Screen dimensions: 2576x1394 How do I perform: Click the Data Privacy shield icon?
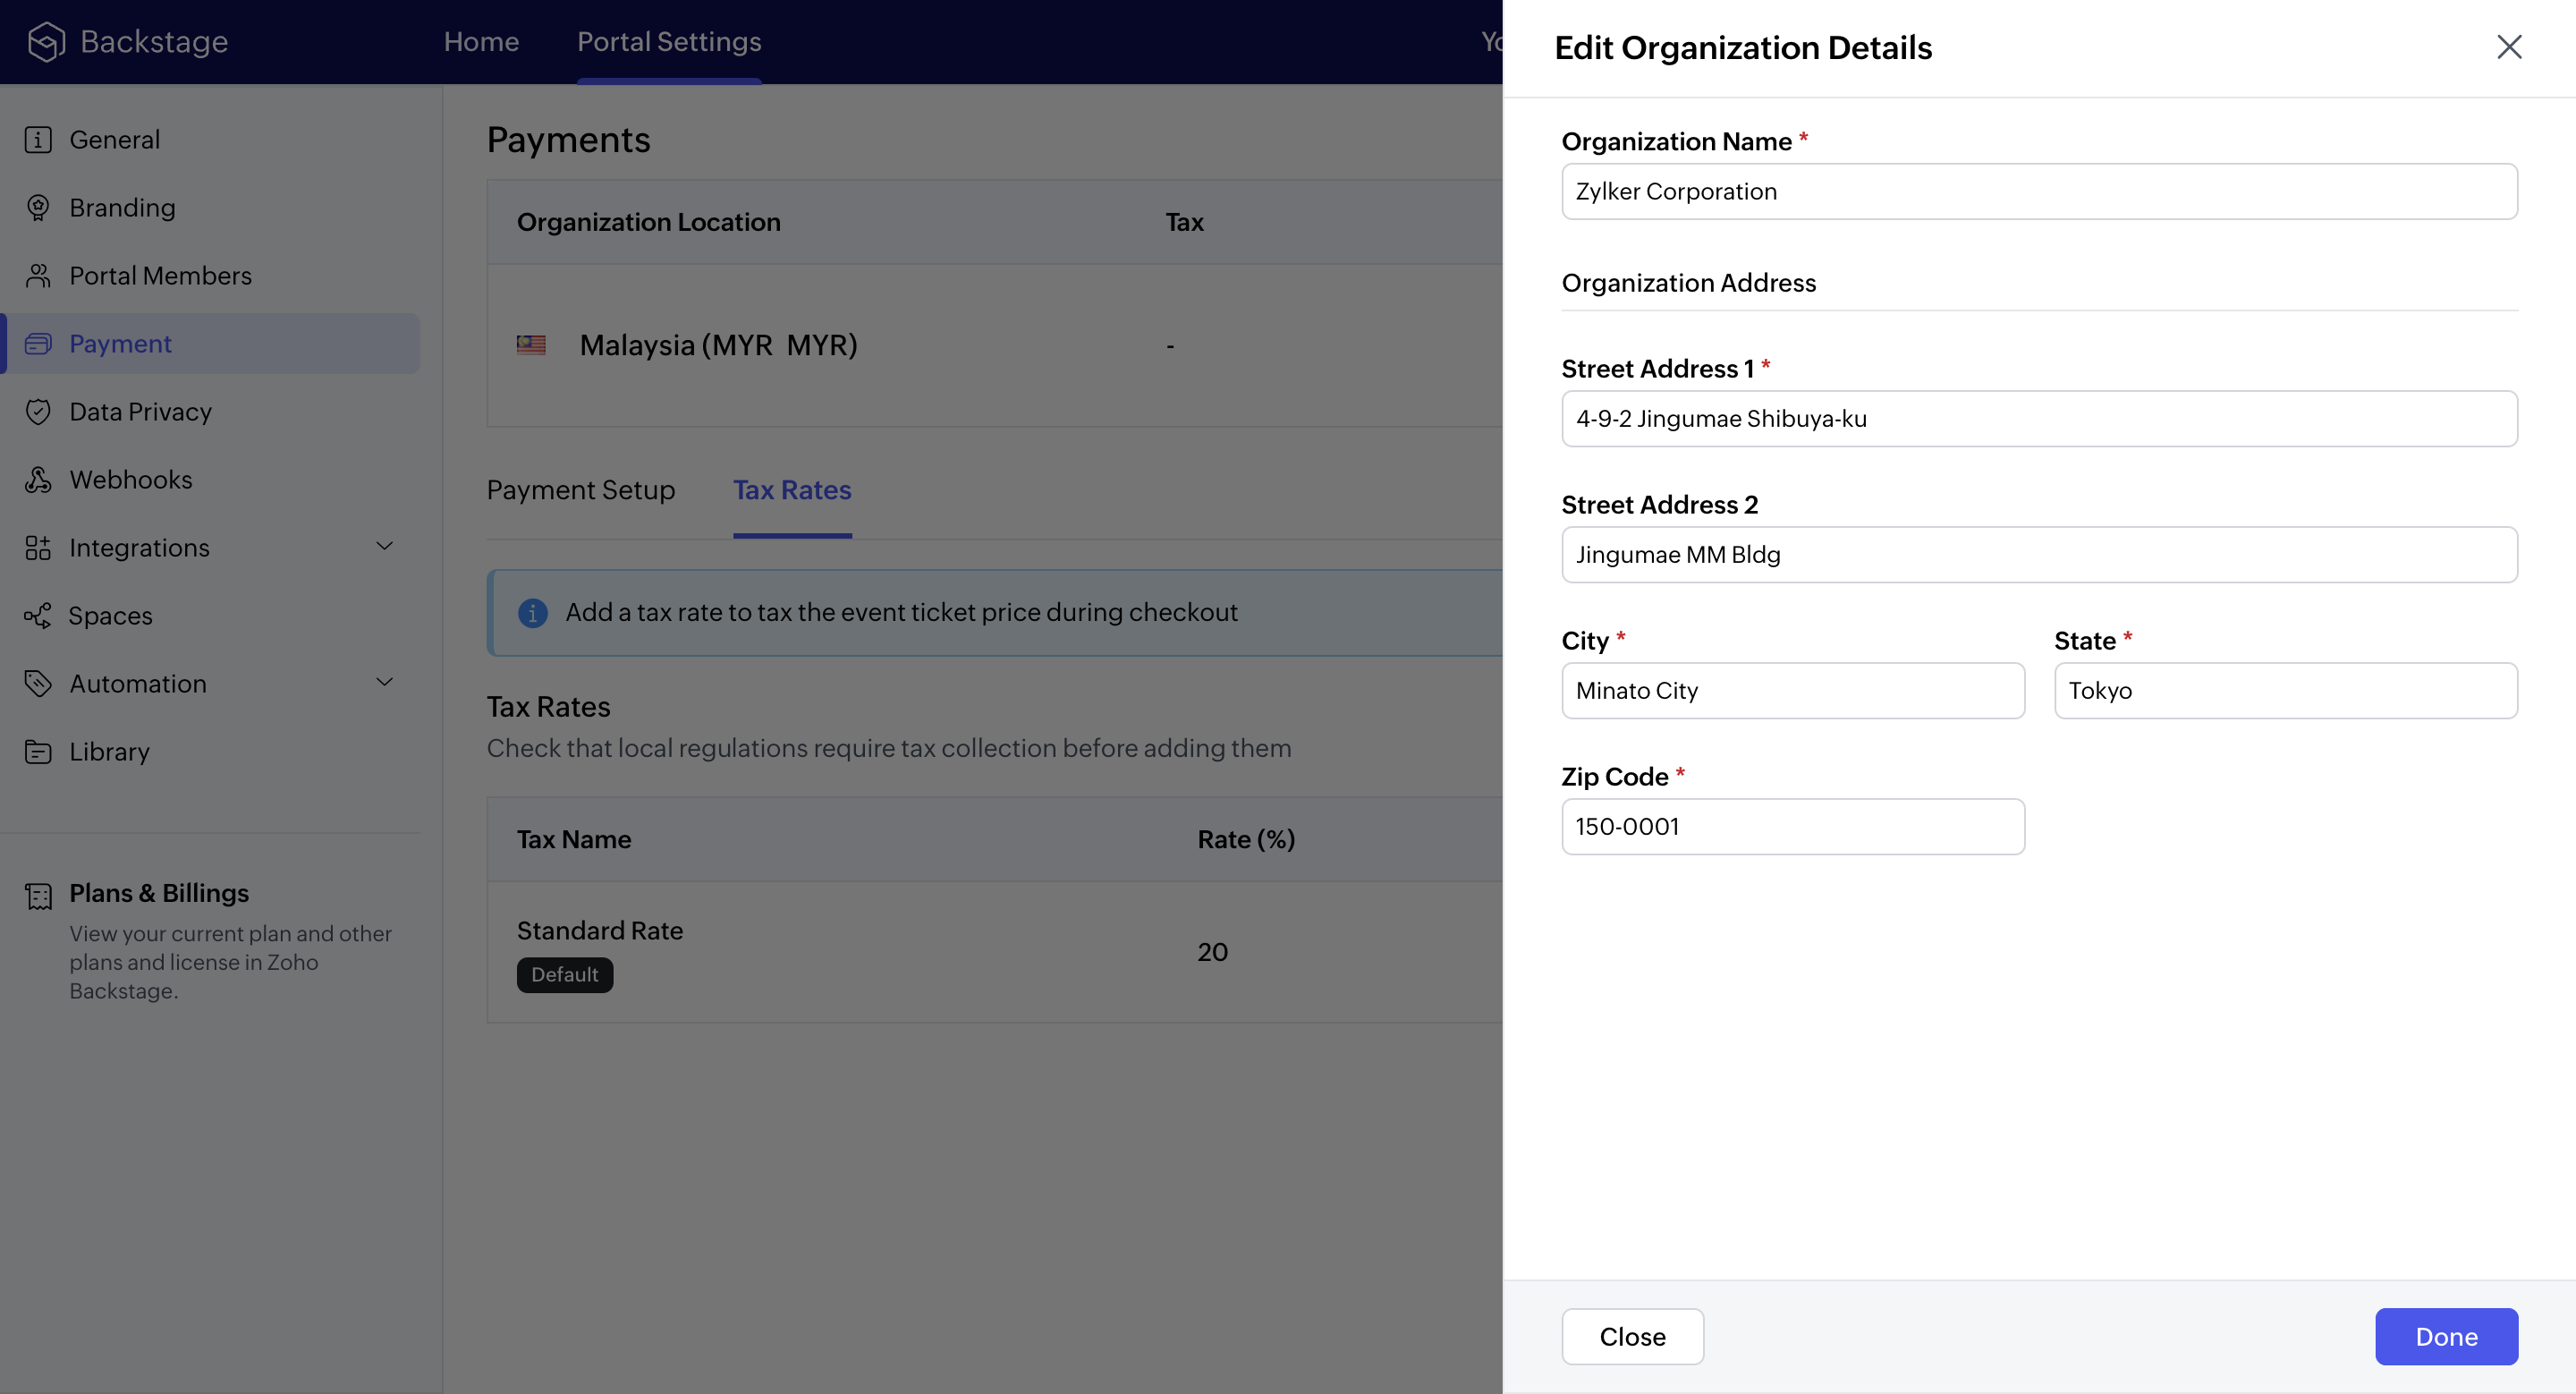tap(38, 411)
